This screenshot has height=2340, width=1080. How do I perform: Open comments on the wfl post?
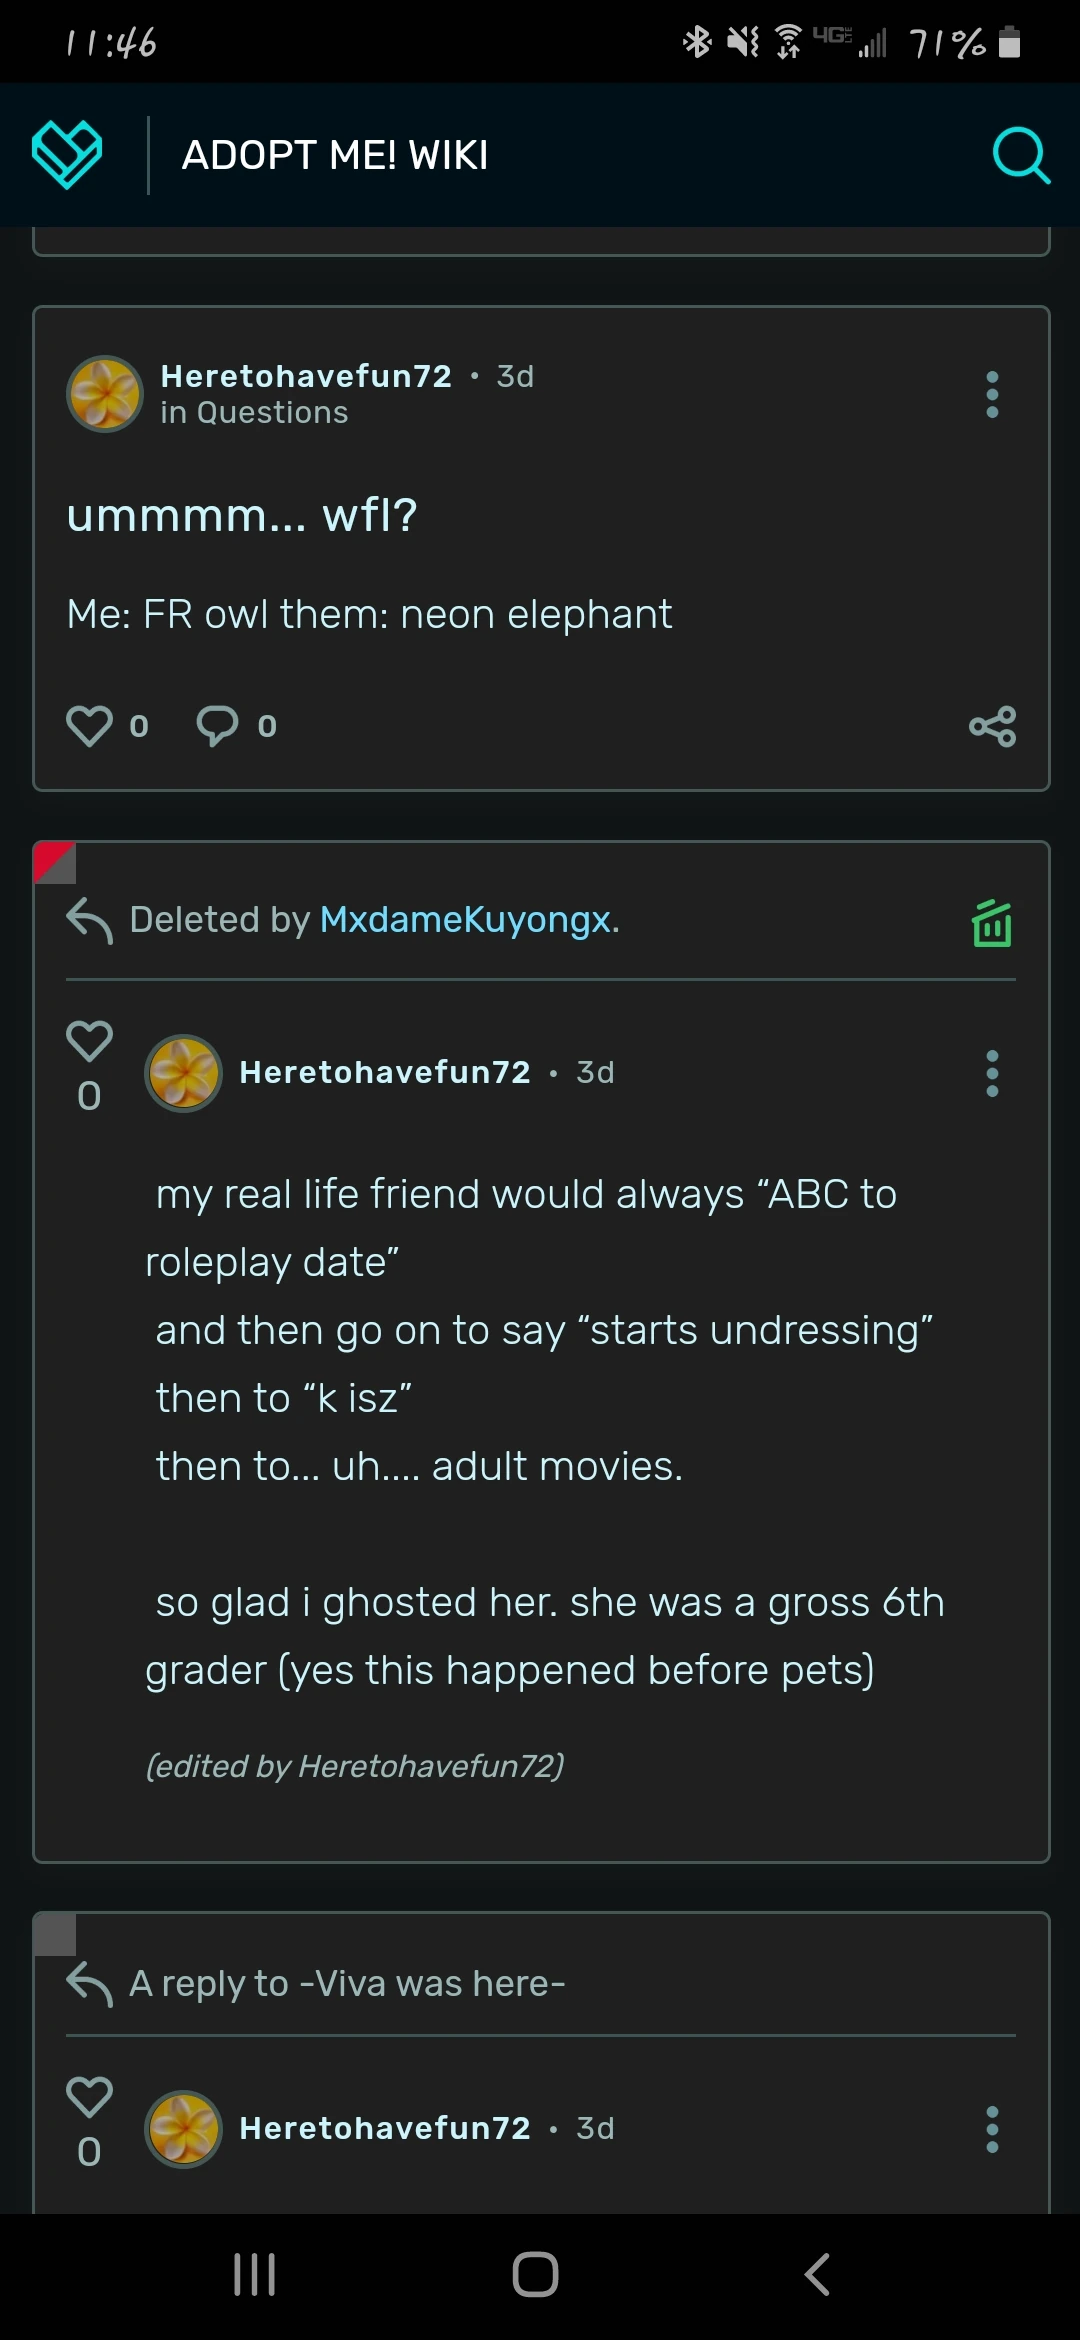pos(218,726)
